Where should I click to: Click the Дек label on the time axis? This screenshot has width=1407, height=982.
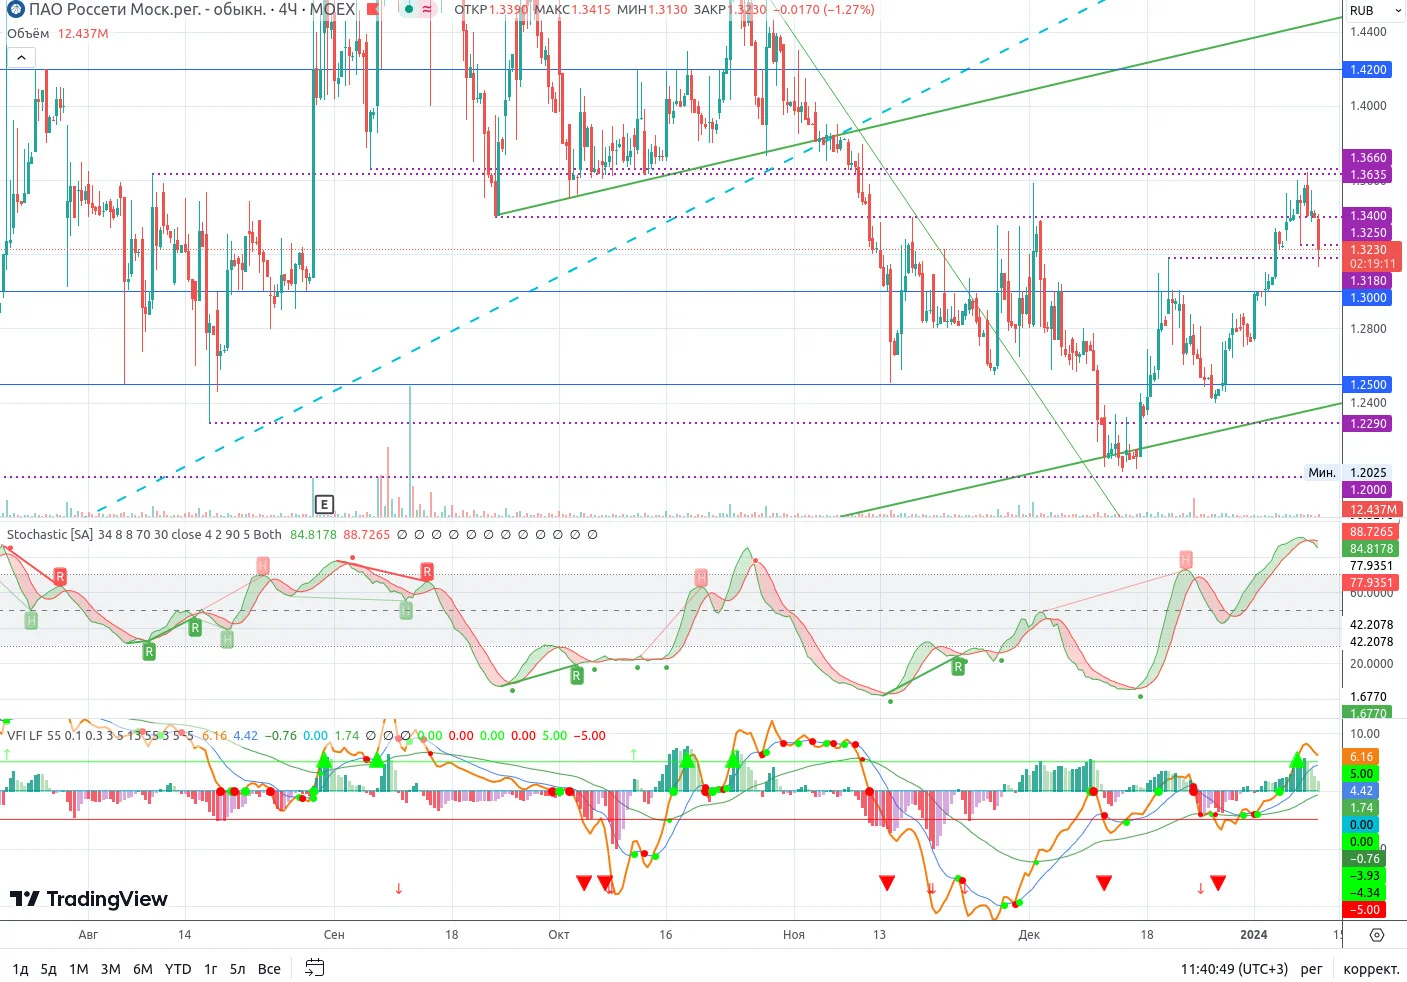(1029, 935)
